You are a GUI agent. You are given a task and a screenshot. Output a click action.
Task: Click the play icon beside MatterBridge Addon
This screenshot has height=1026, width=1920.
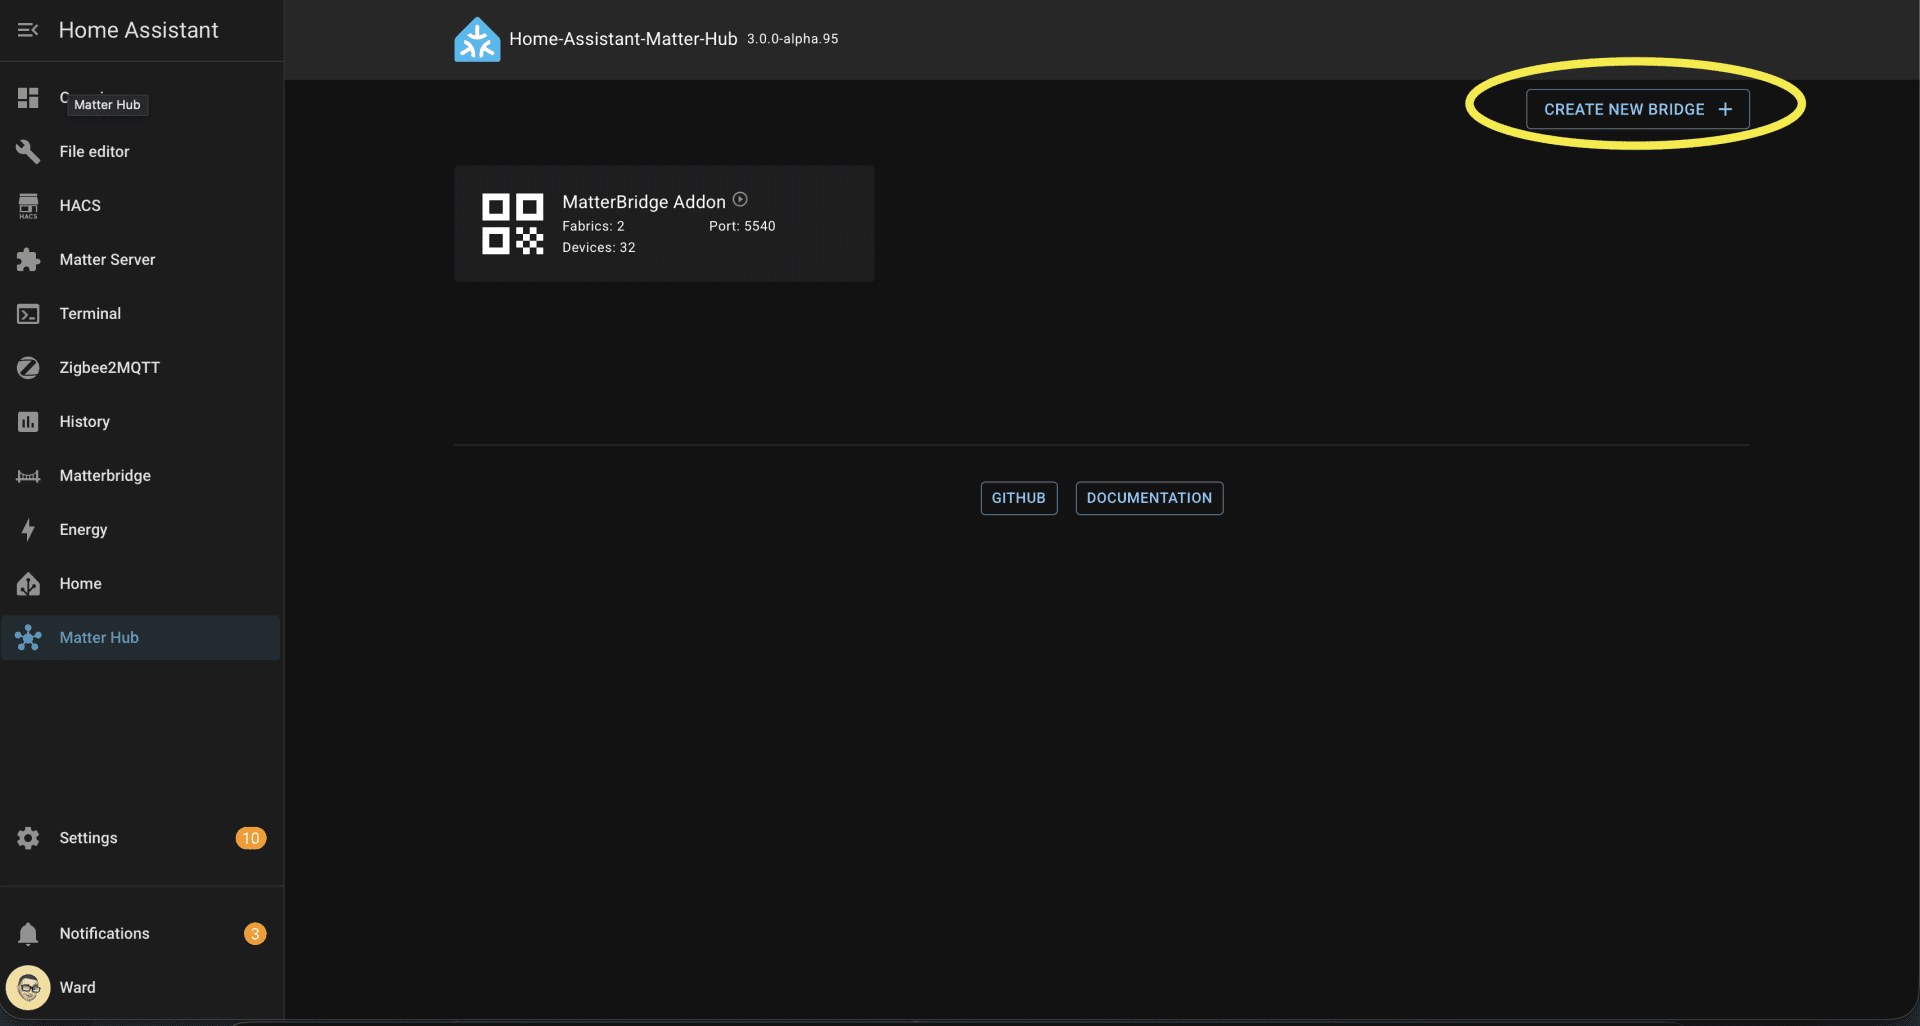click(x=740, y=199)
